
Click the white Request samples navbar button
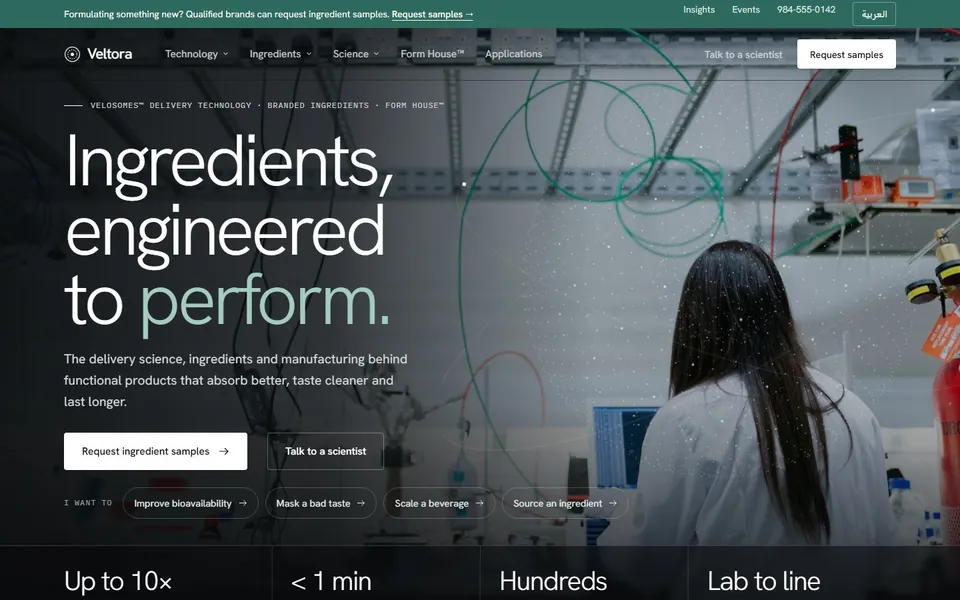click(x=846, y=54)
